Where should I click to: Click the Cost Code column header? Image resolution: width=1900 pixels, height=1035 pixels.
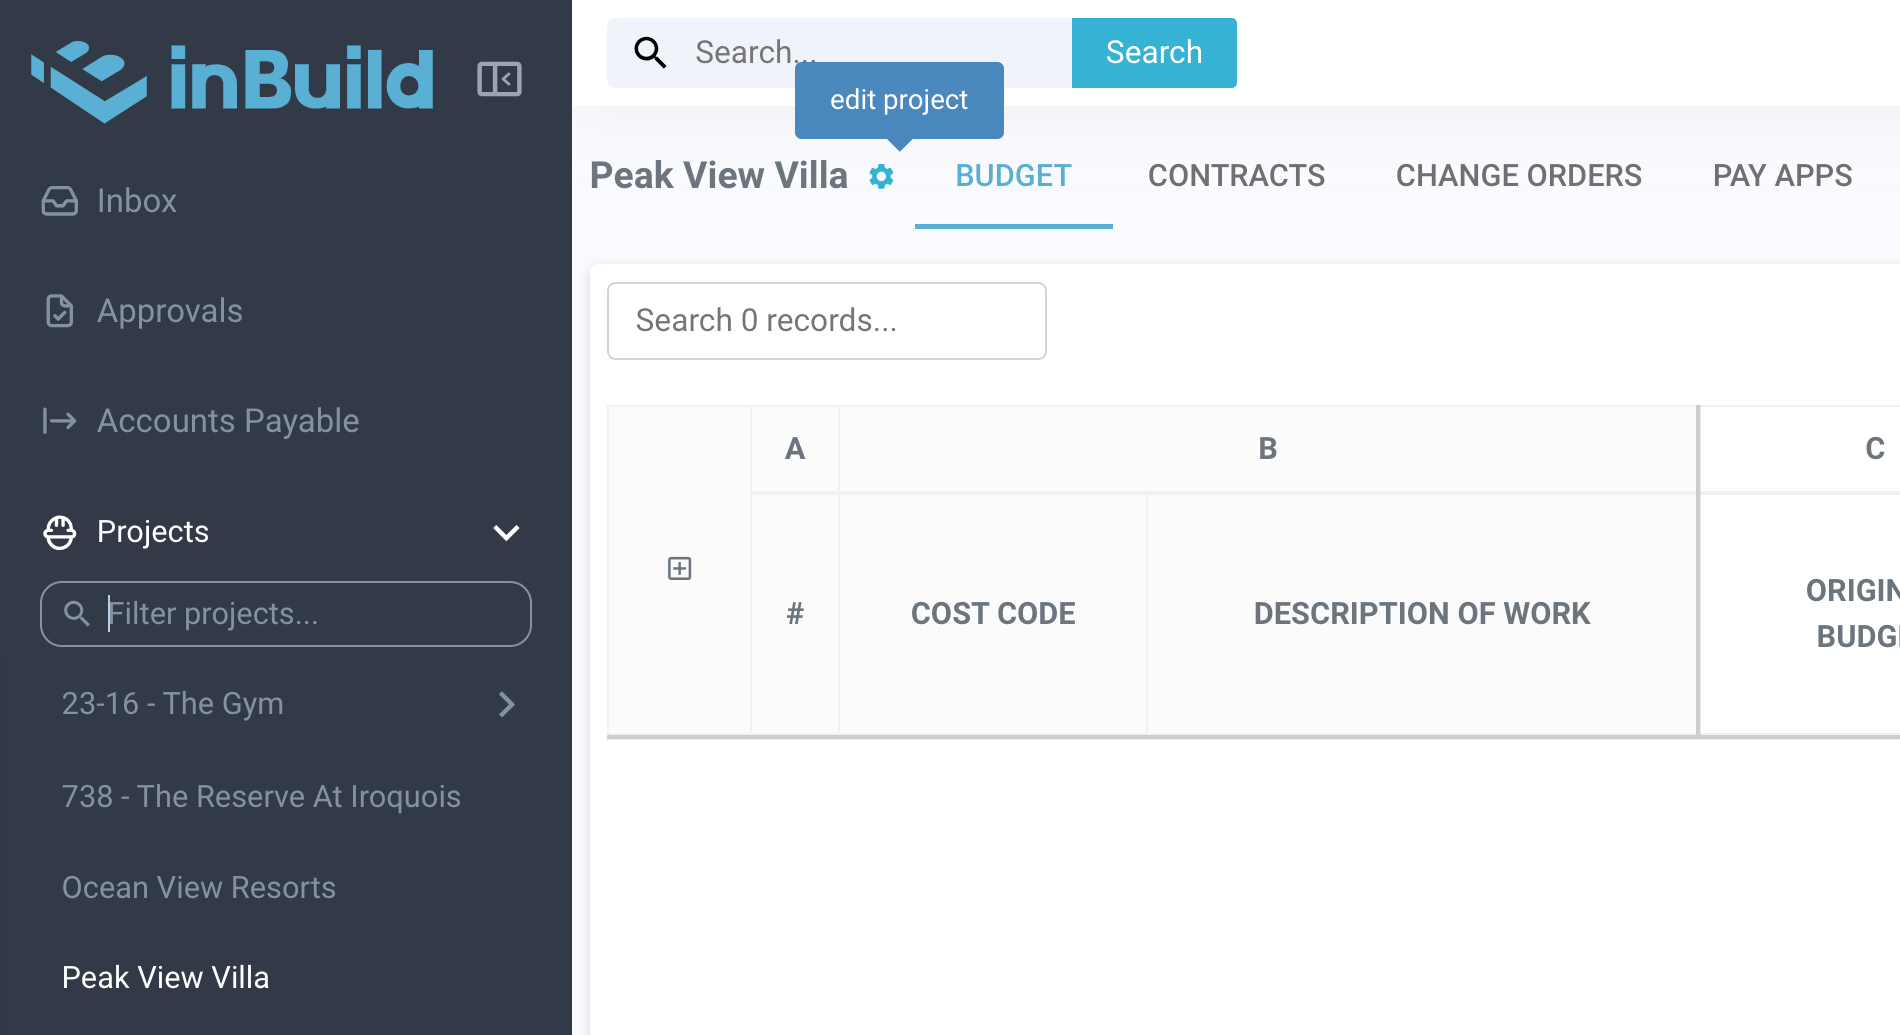click(993, 614)
